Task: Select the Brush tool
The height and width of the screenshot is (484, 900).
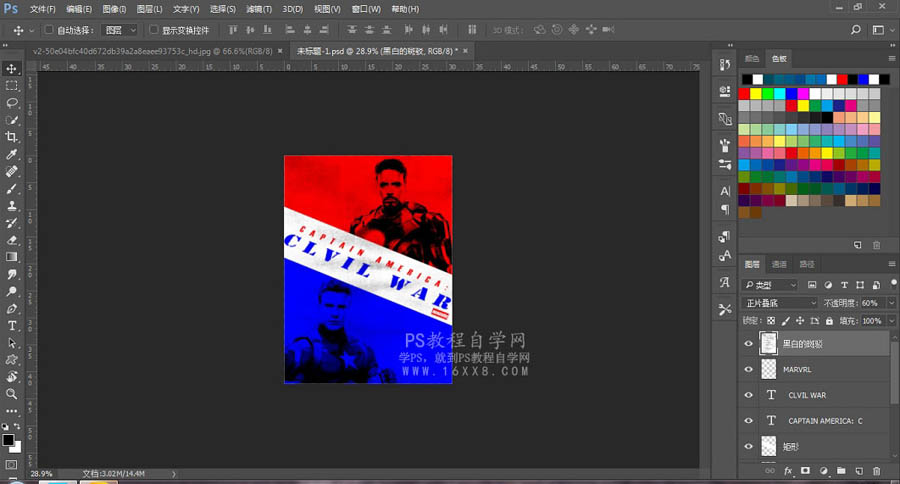Action: coord(11,188)
